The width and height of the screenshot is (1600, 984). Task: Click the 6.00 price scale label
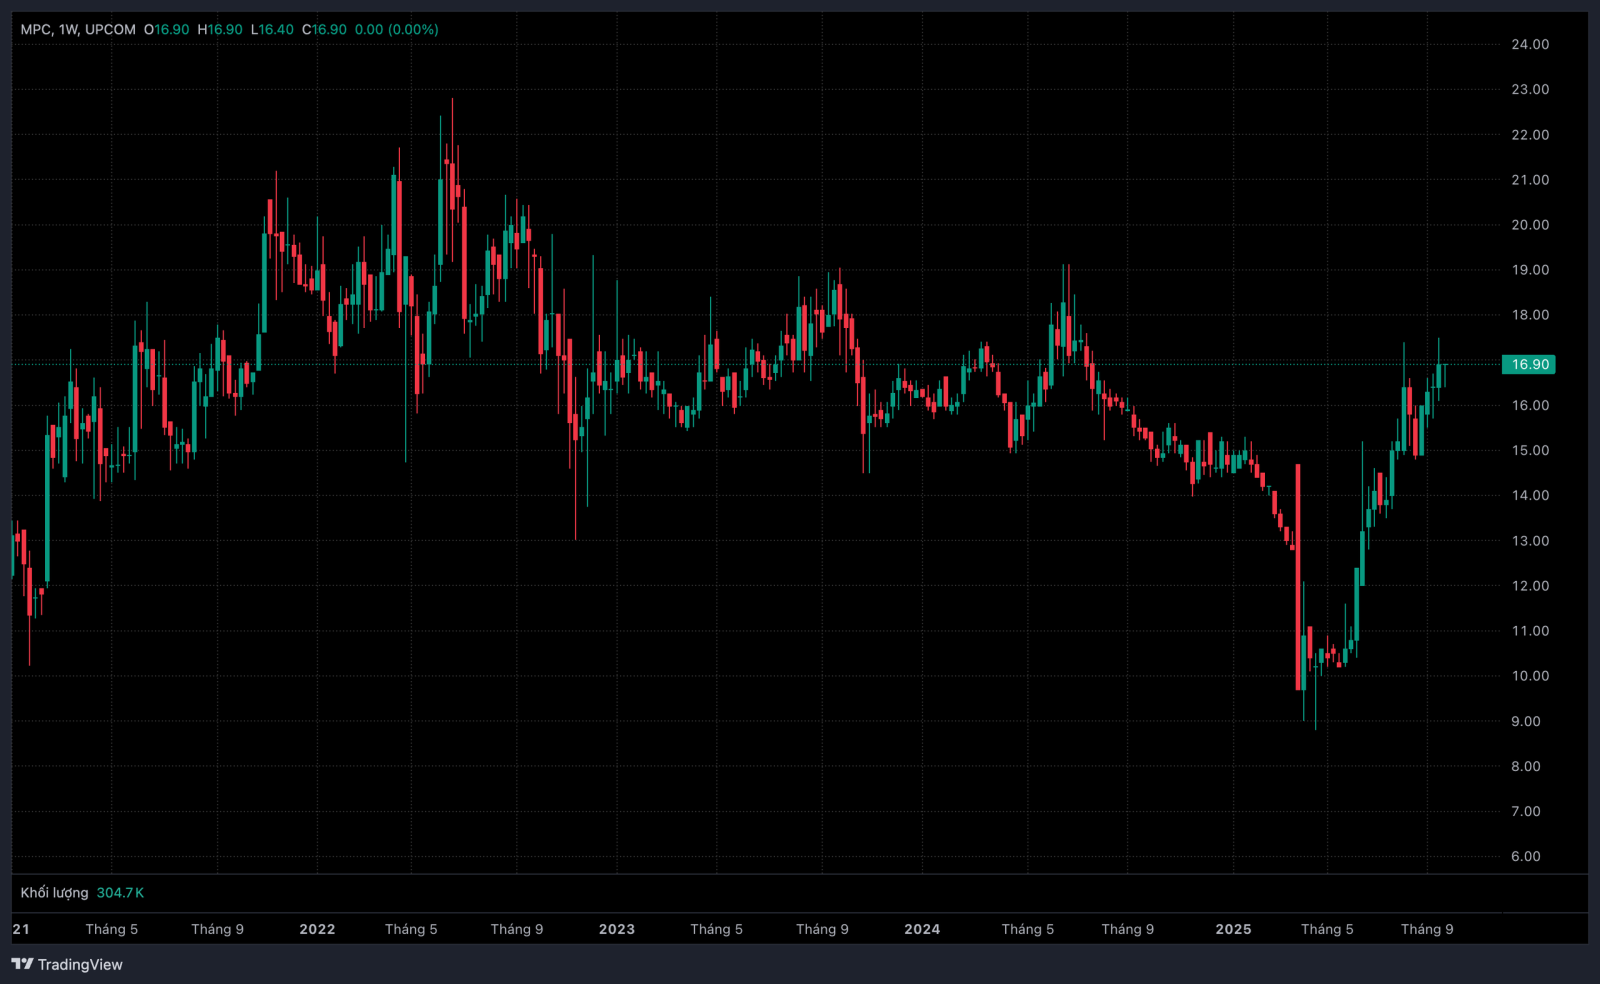pos(1526,856)
